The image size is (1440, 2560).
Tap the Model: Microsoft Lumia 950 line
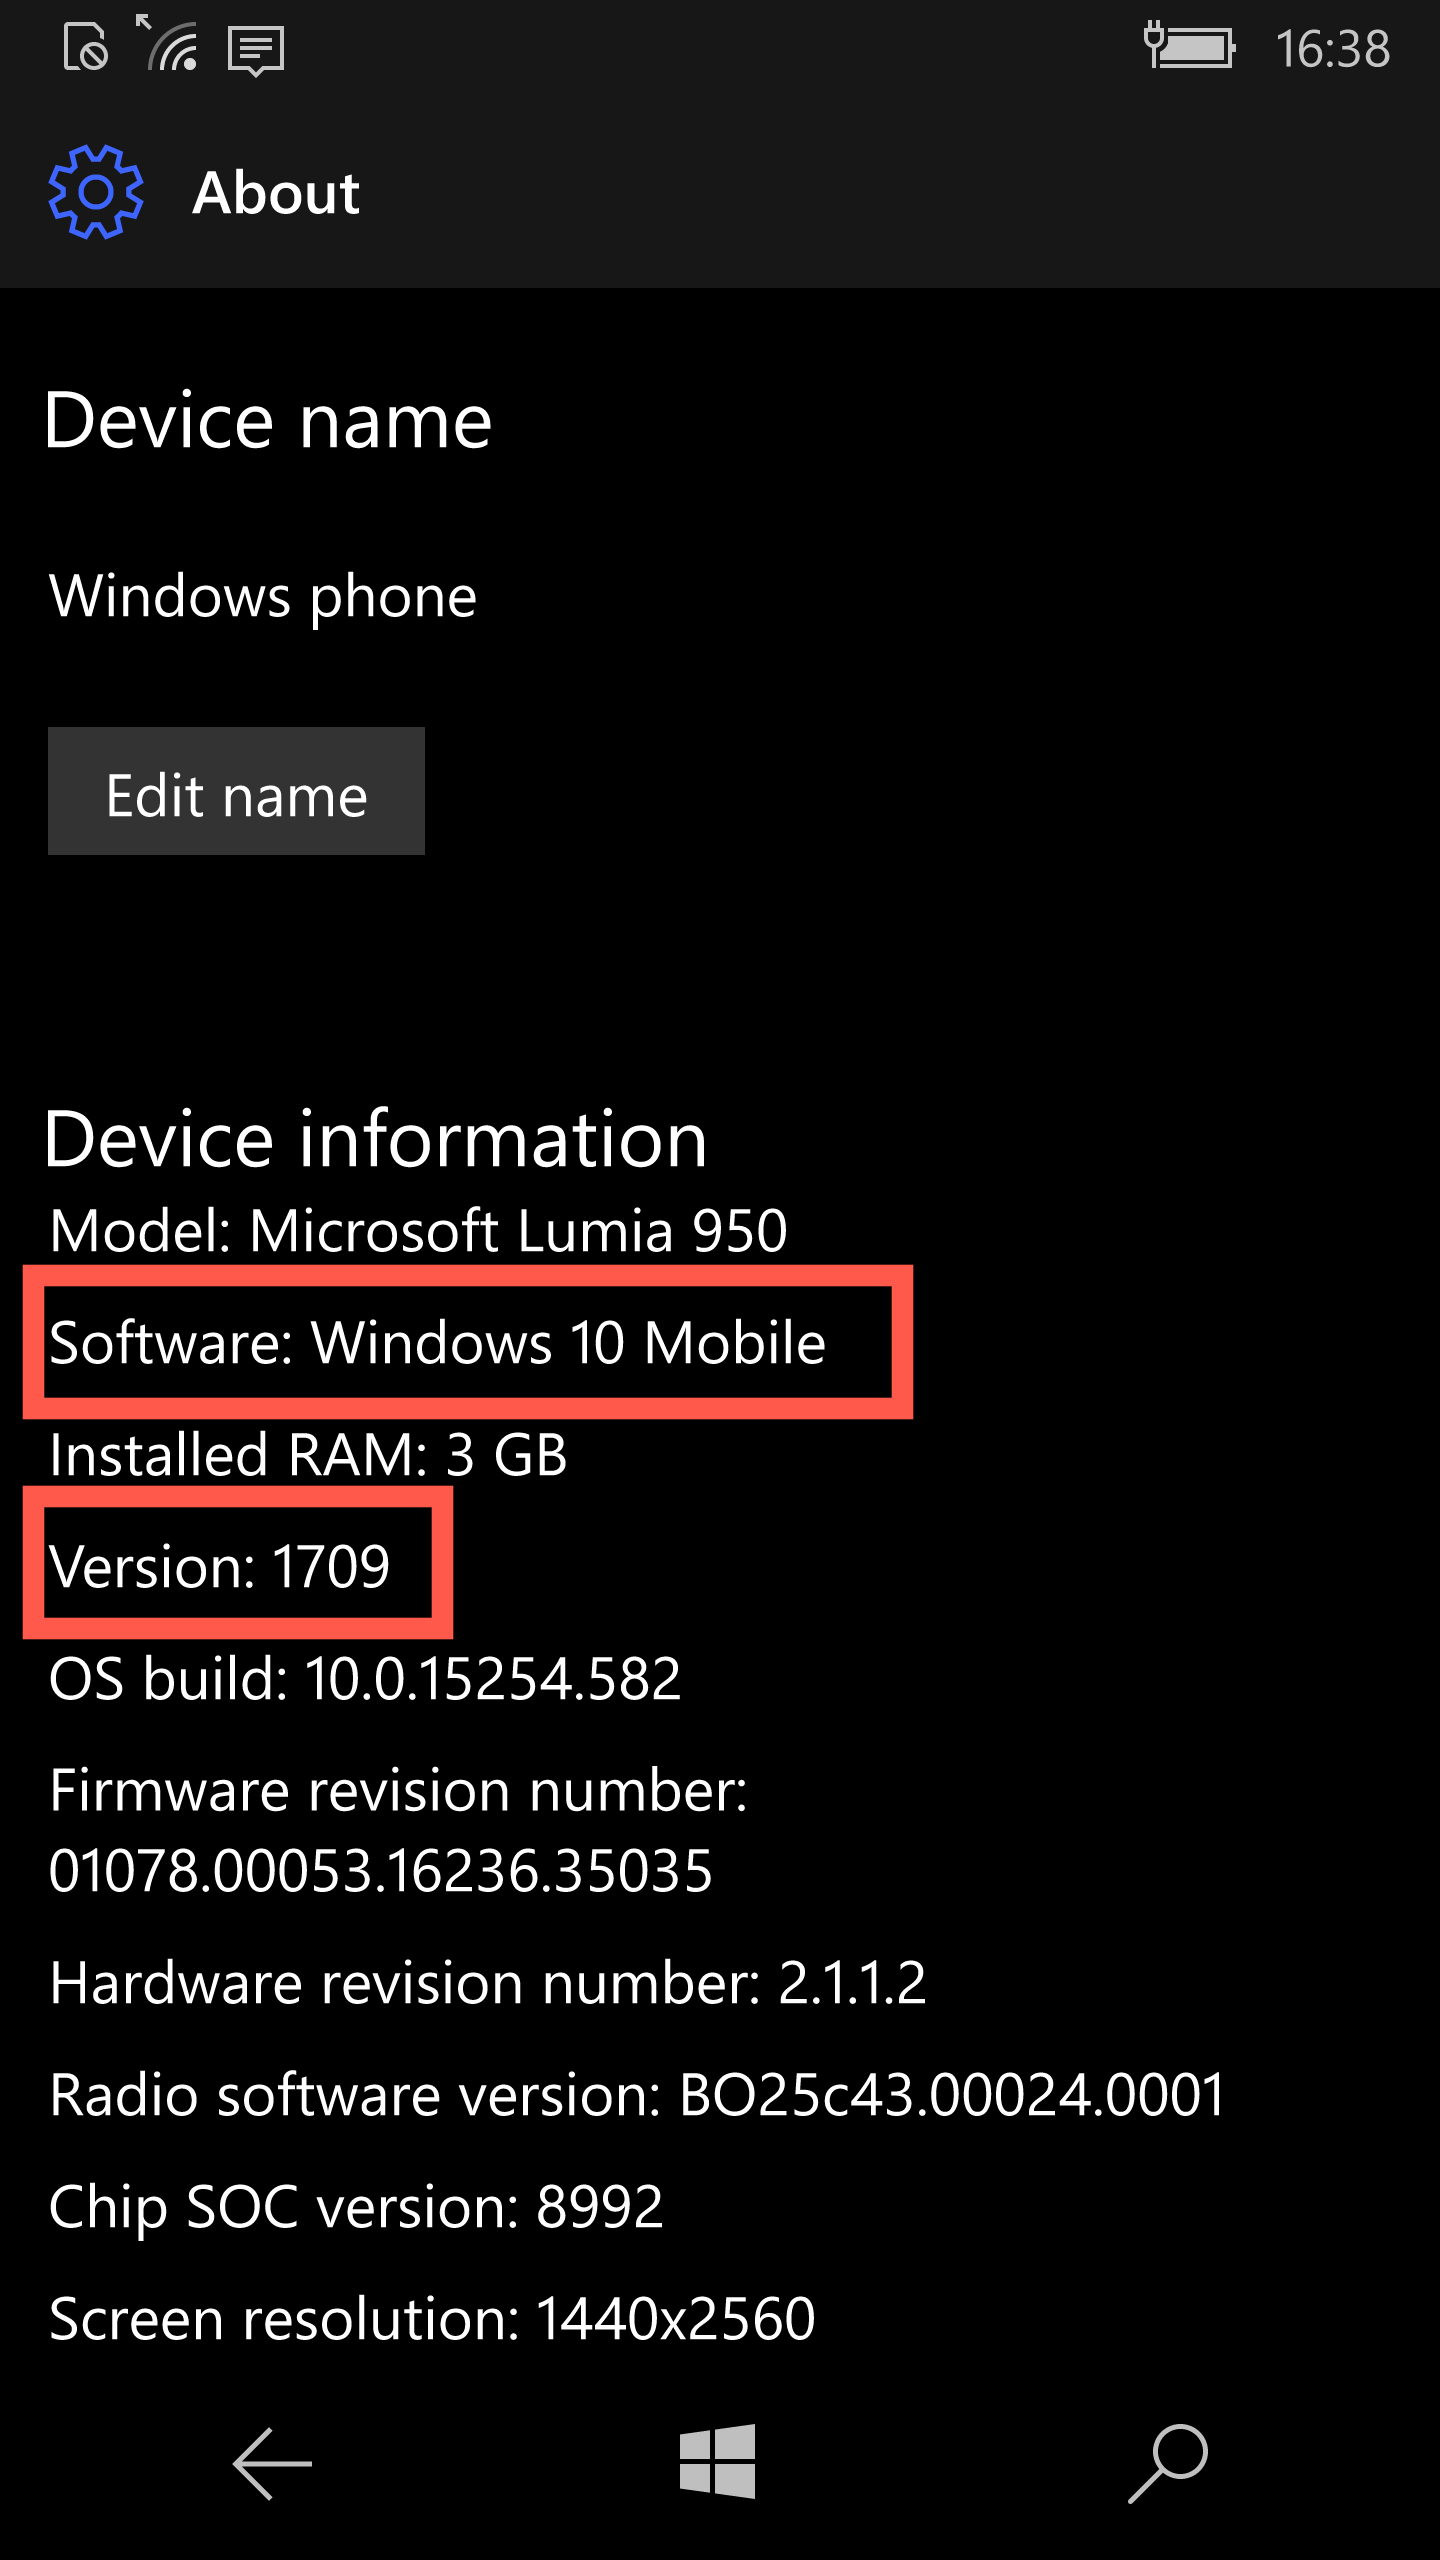pyautogui.click(x=419, y=1230)
